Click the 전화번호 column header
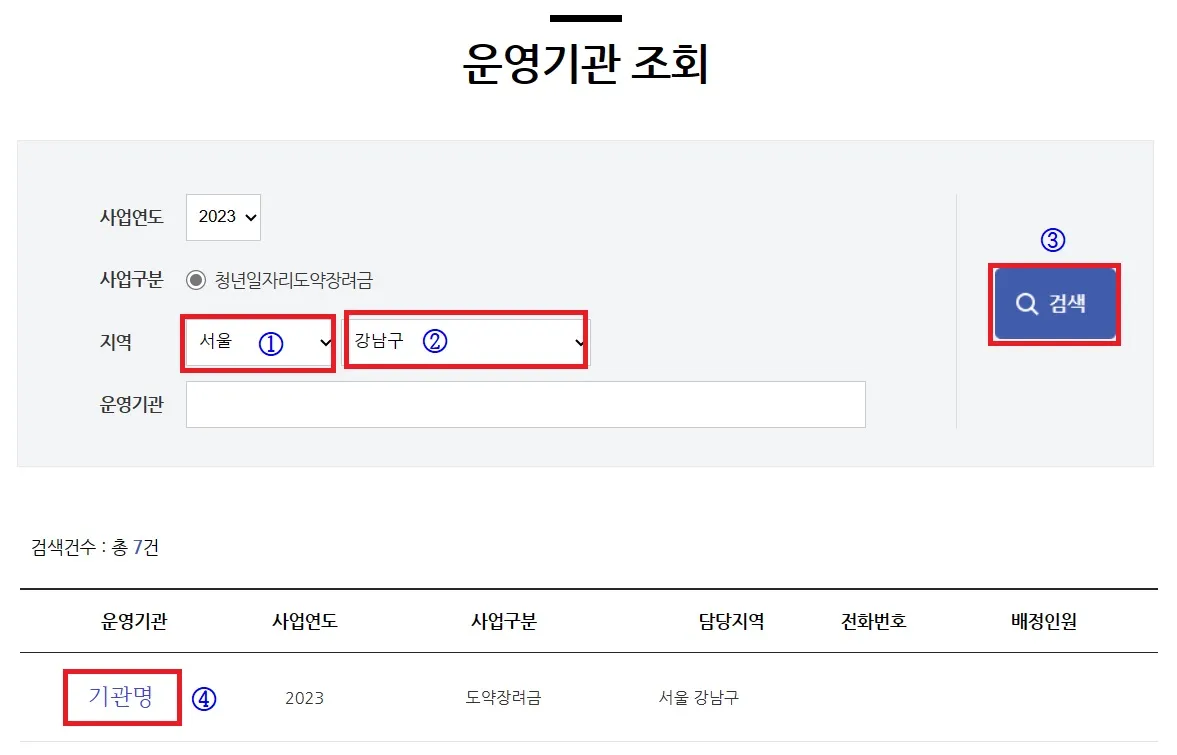Screen dimensions: 1177x755 (x=875, y=620)
